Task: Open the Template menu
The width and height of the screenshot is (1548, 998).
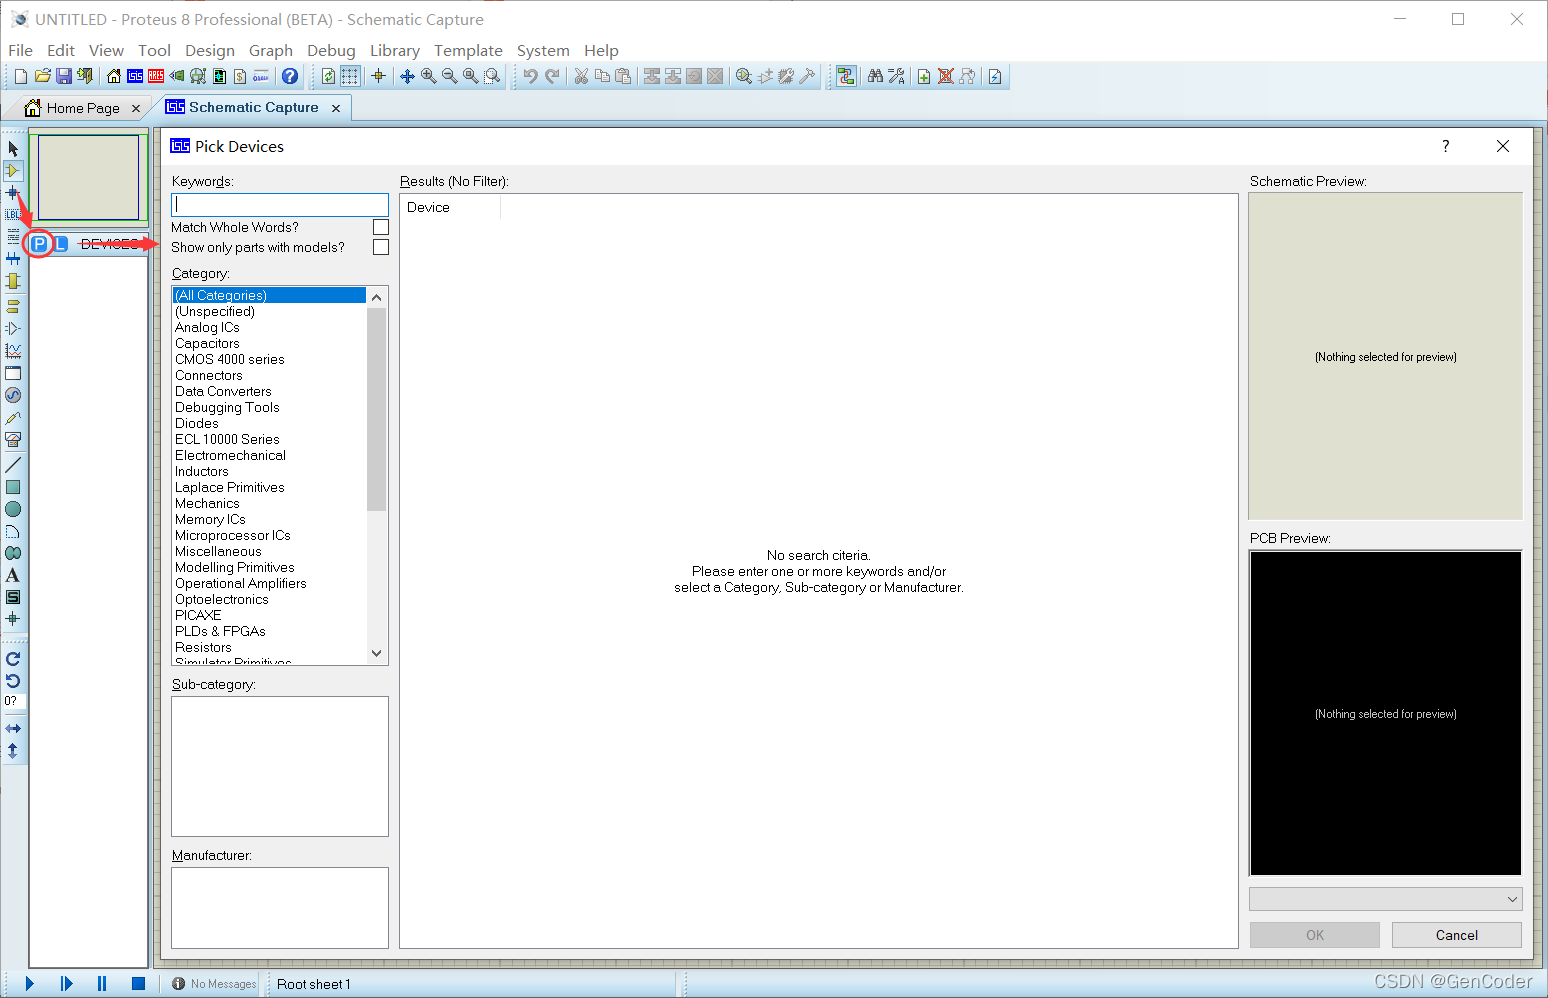Action: [x=468, y=50]
